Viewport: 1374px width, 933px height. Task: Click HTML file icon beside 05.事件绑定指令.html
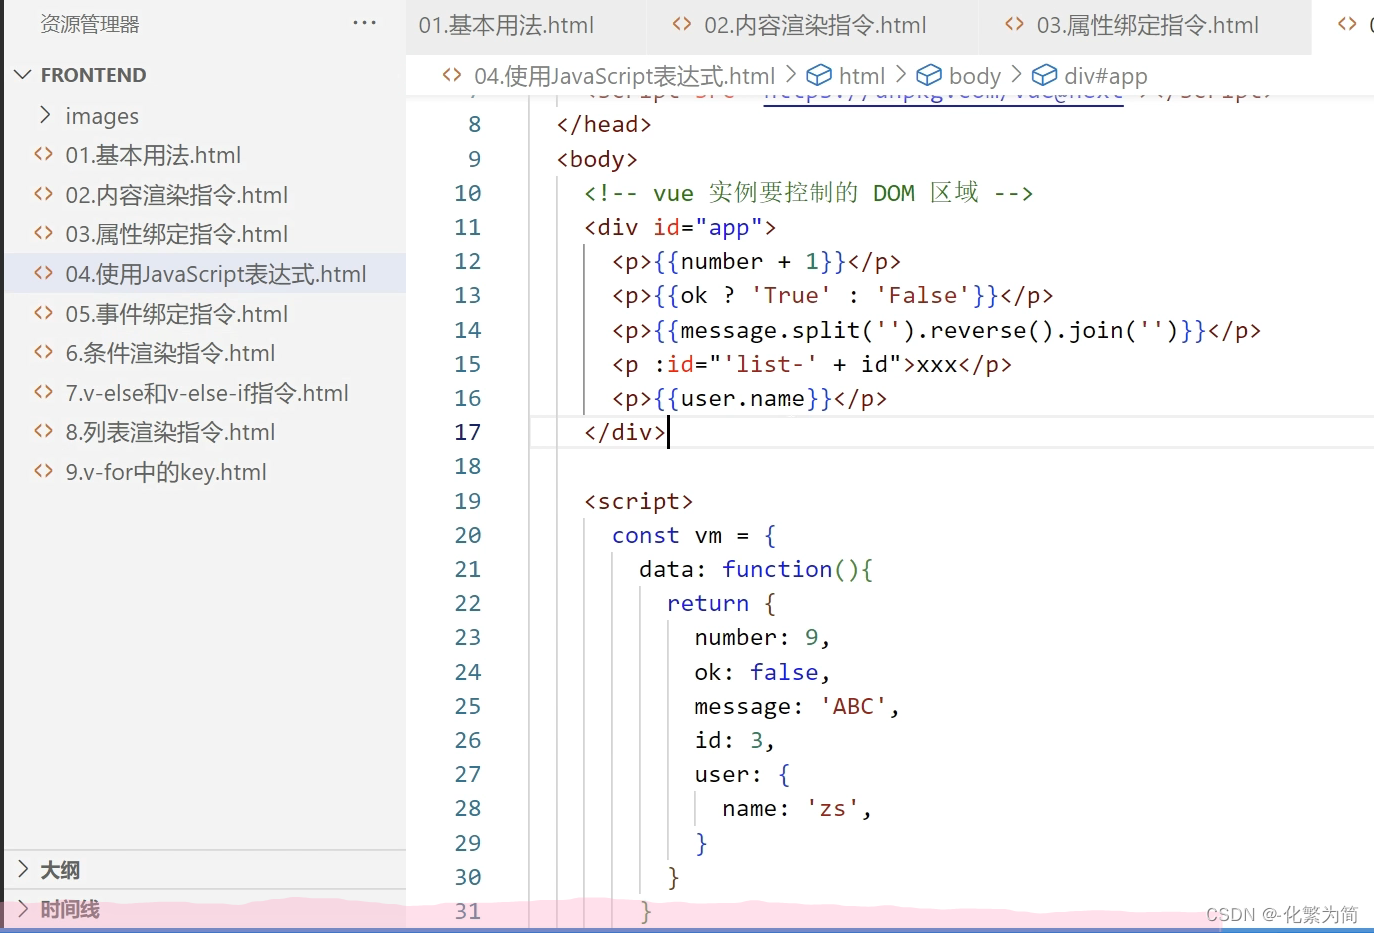pyautogui.click(x=43, y=313)
